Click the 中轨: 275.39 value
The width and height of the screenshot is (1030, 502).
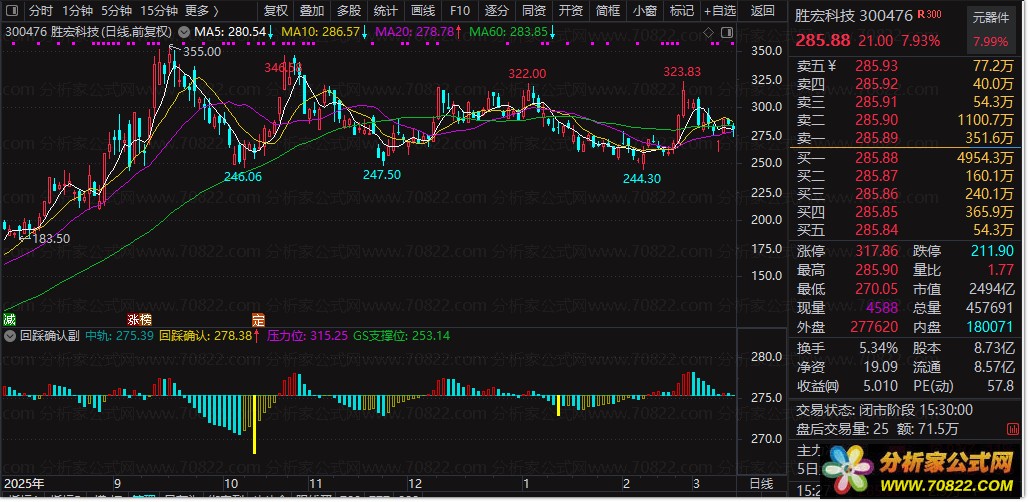tap(120, 336)
